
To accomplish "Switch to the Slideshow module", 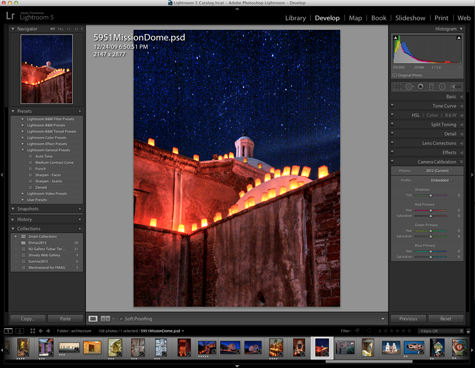I will [410, 18].
